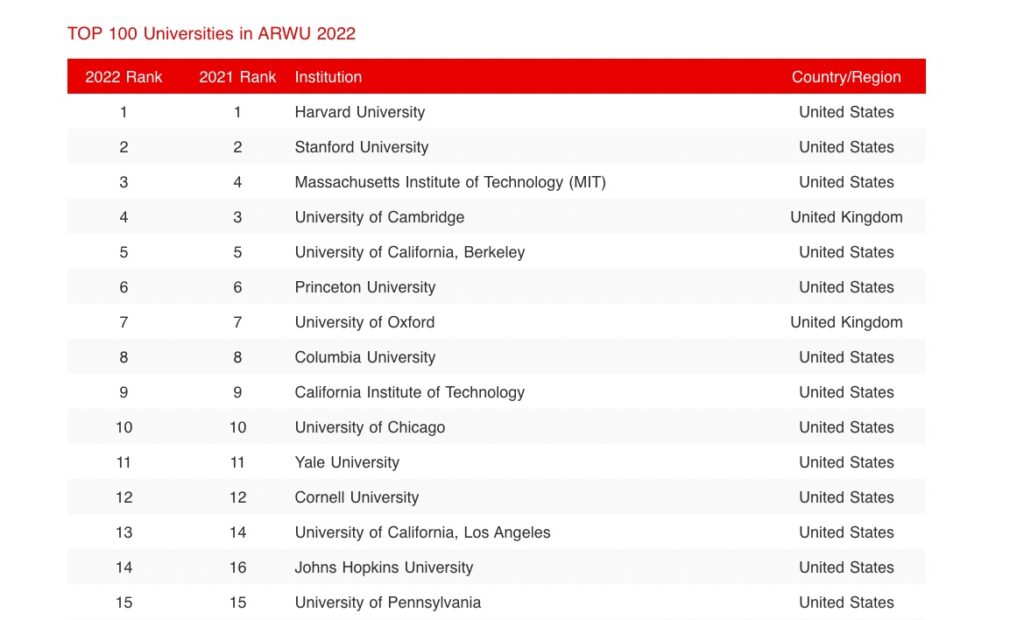1024x620 pixels.
Task: Select University of Pennsylvania row name
Action: (388, 602)
